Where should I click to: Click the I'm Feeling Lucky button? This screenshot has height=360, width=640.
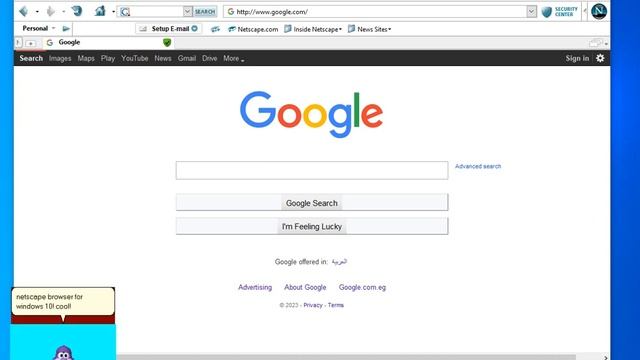[312, 226]
